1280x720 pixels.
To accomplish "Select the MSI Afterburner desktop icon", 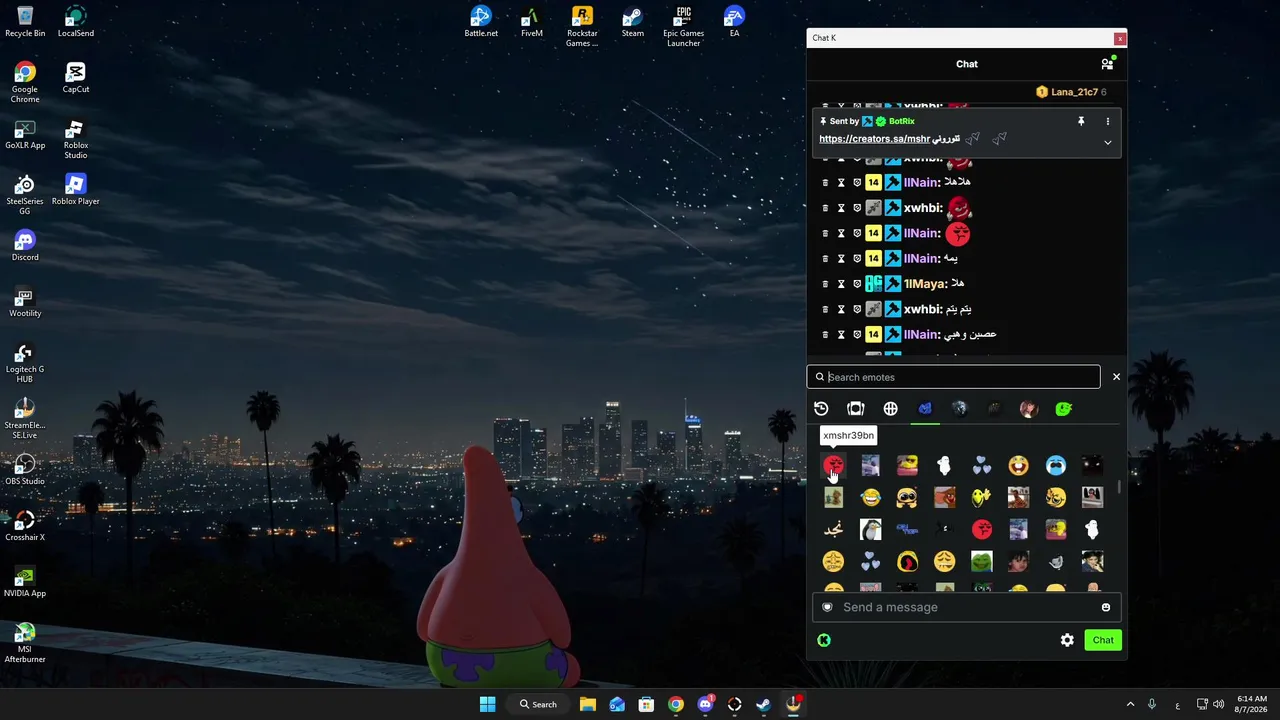I will (25, 642).
